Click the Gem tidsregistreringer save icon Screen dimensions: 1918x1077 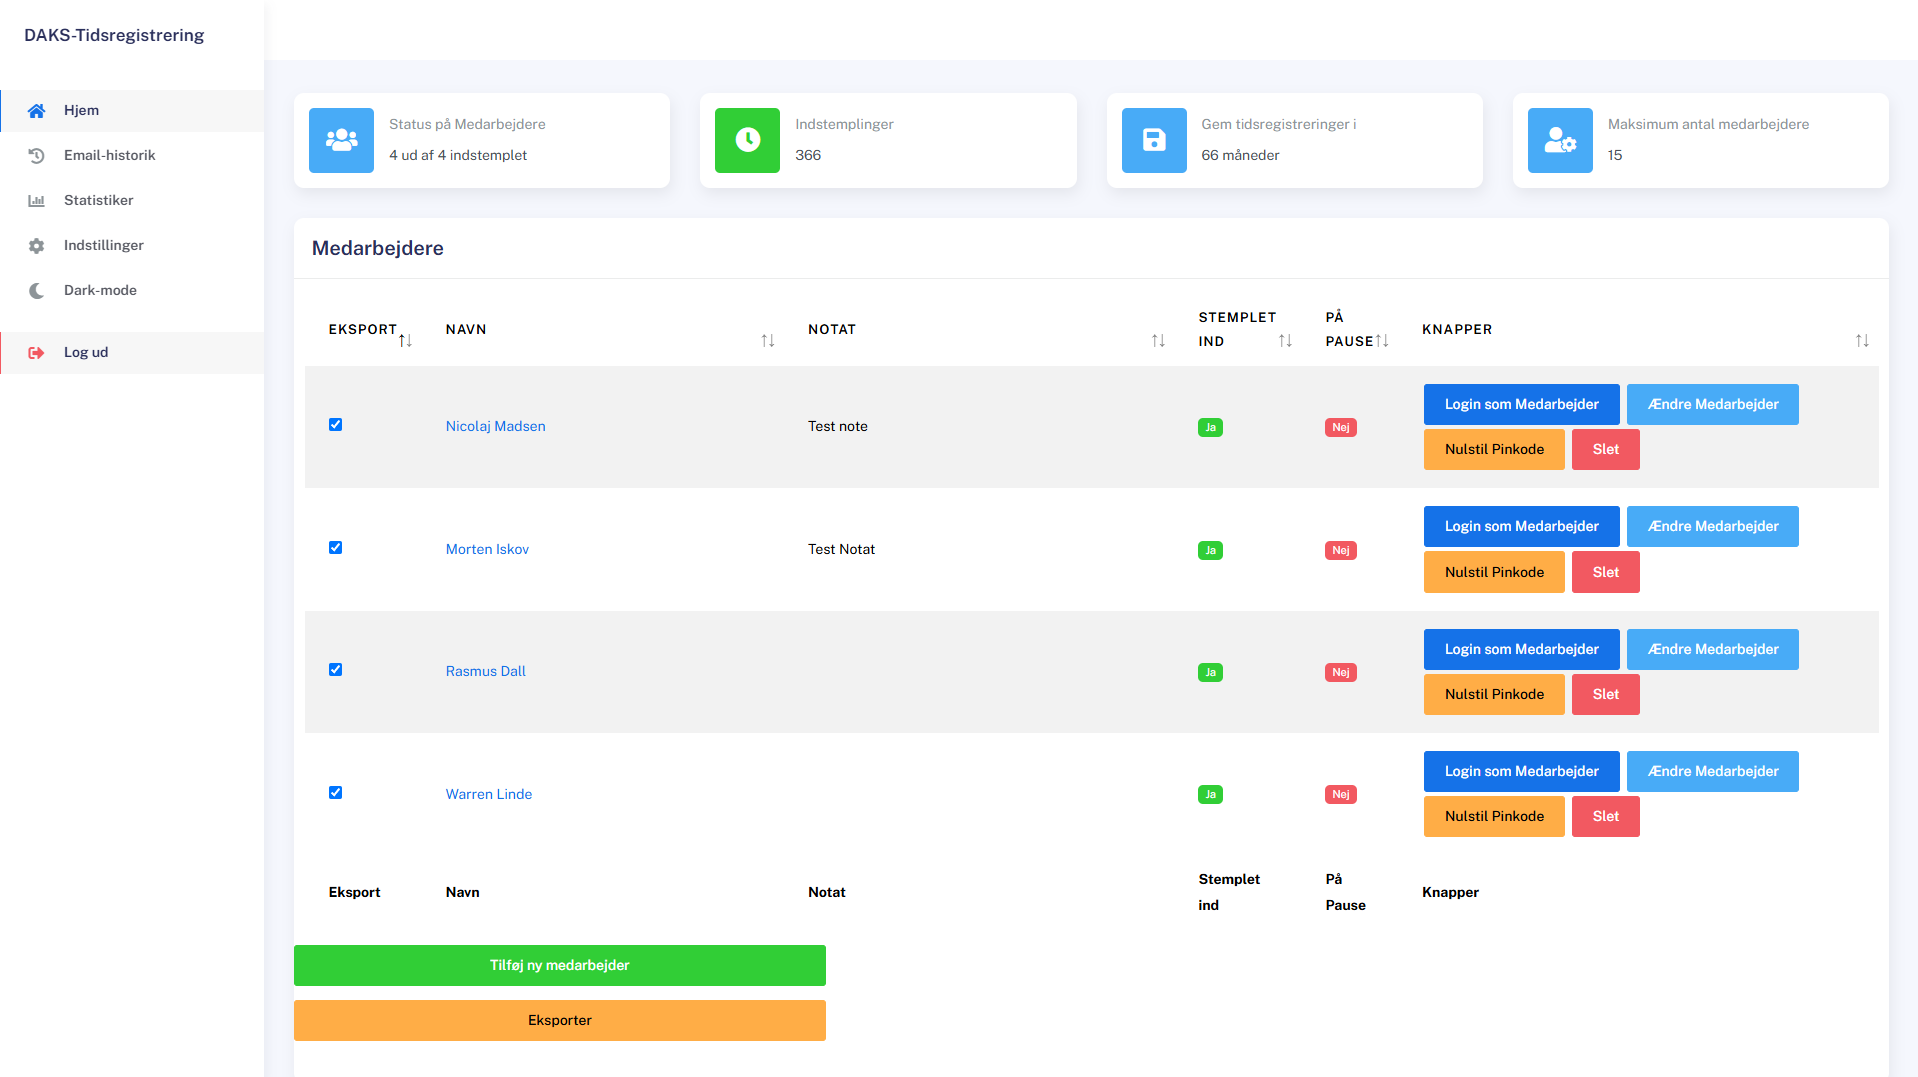point(1154,140)
